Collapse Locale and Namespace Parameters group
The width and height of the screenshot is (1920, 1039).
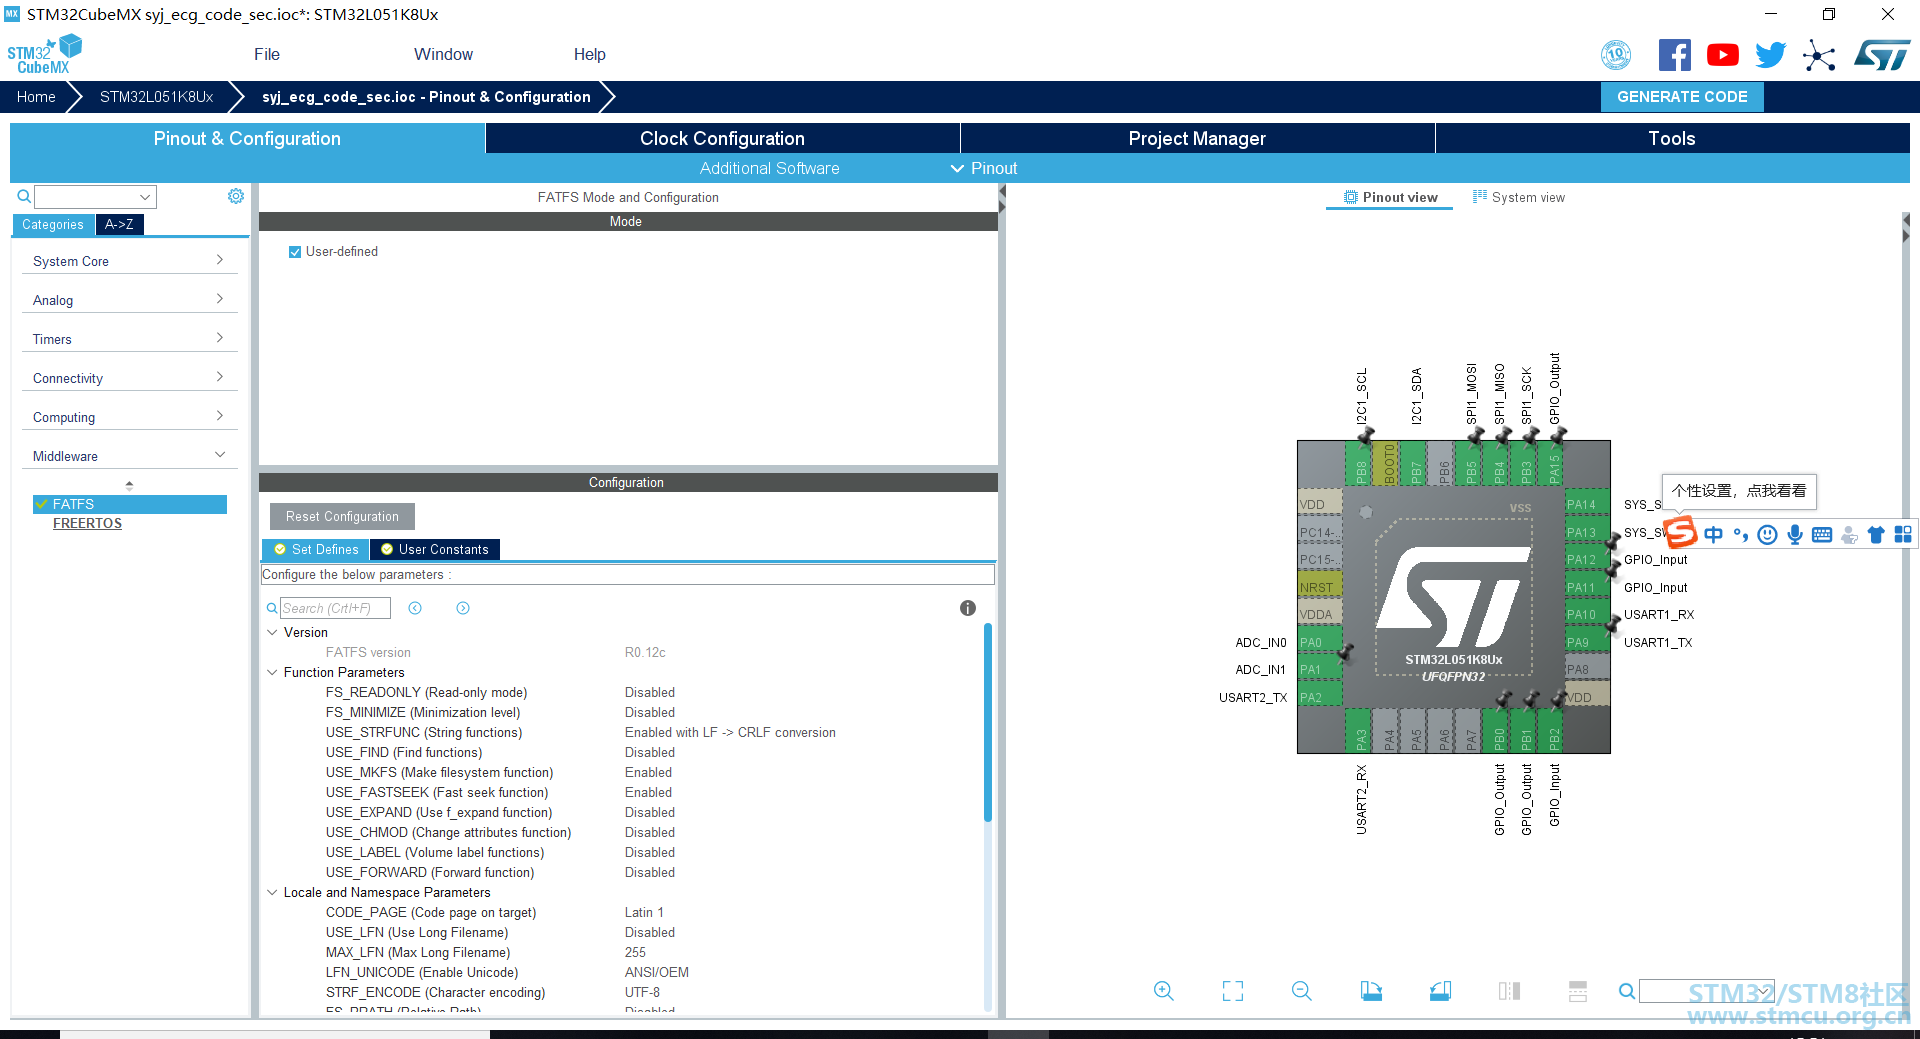point(272,892)
